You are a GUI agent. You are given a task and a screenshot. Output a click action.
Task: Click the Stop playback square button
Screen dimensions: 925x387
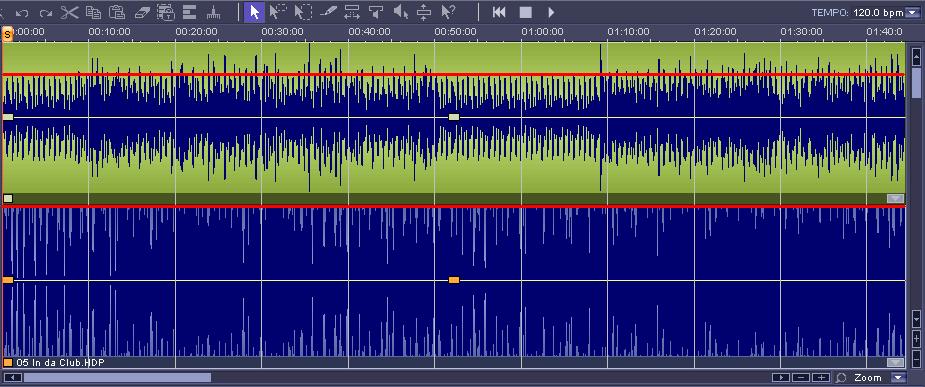(x=526, y=12)
